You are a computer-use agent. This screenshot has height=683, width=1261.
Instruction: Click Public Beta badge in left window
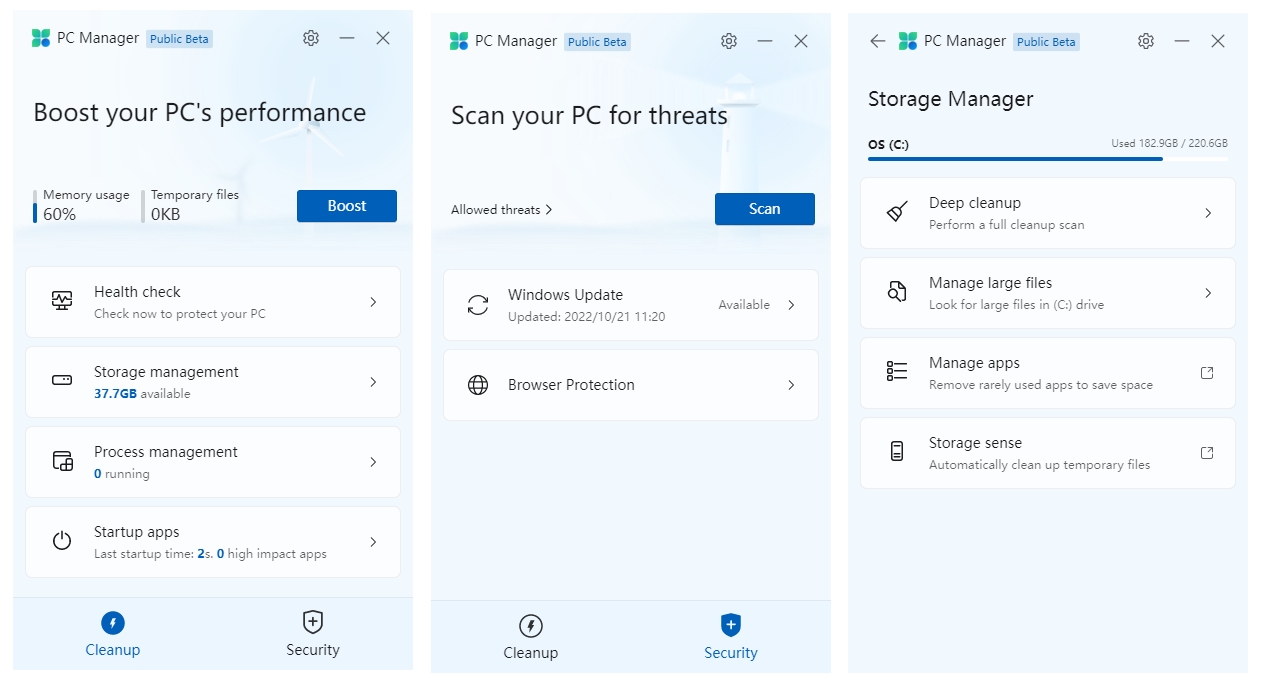[x=180, y=39]
